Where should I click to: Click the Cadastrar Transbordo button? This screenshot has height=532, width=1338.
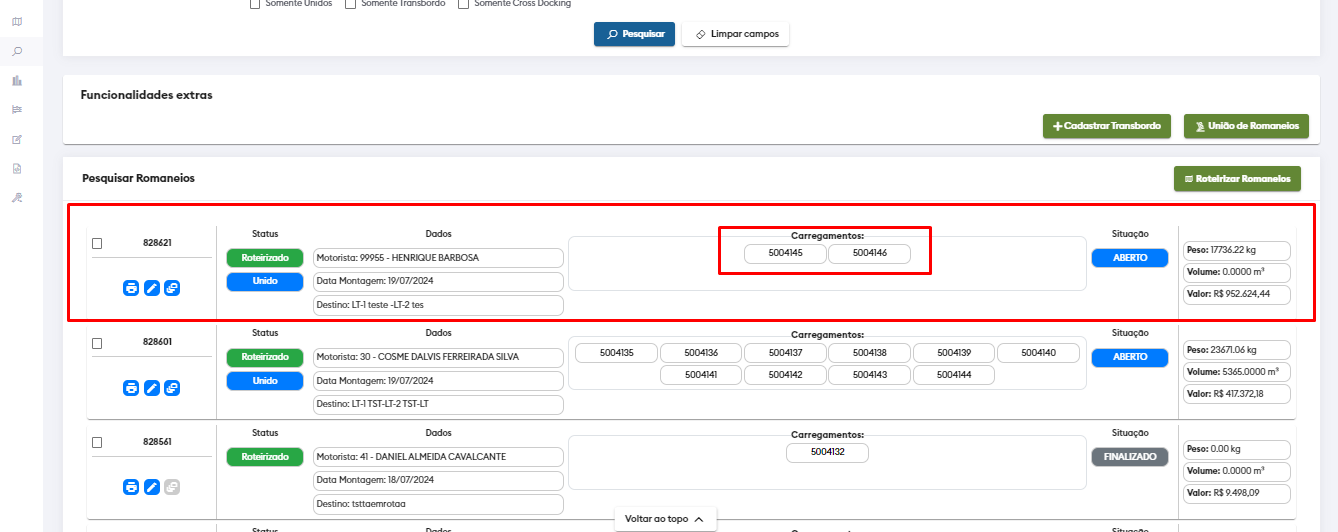pyautogui.click(x=1106, y=126)
